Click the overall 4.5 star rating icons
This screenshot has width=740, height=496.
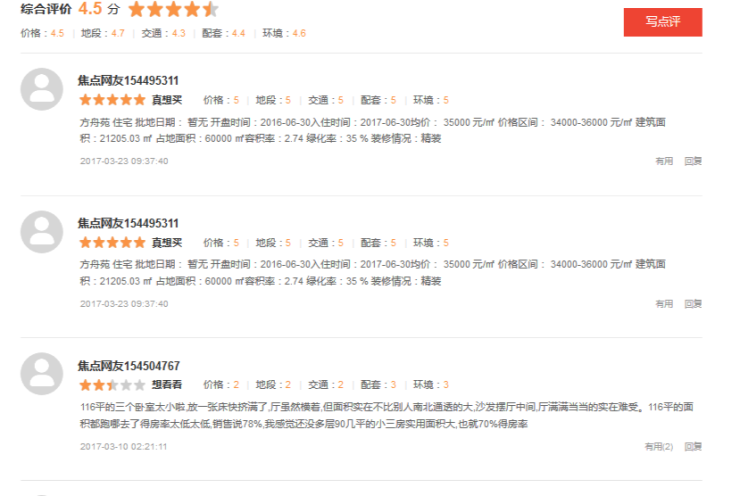click(x=173, y=9)
